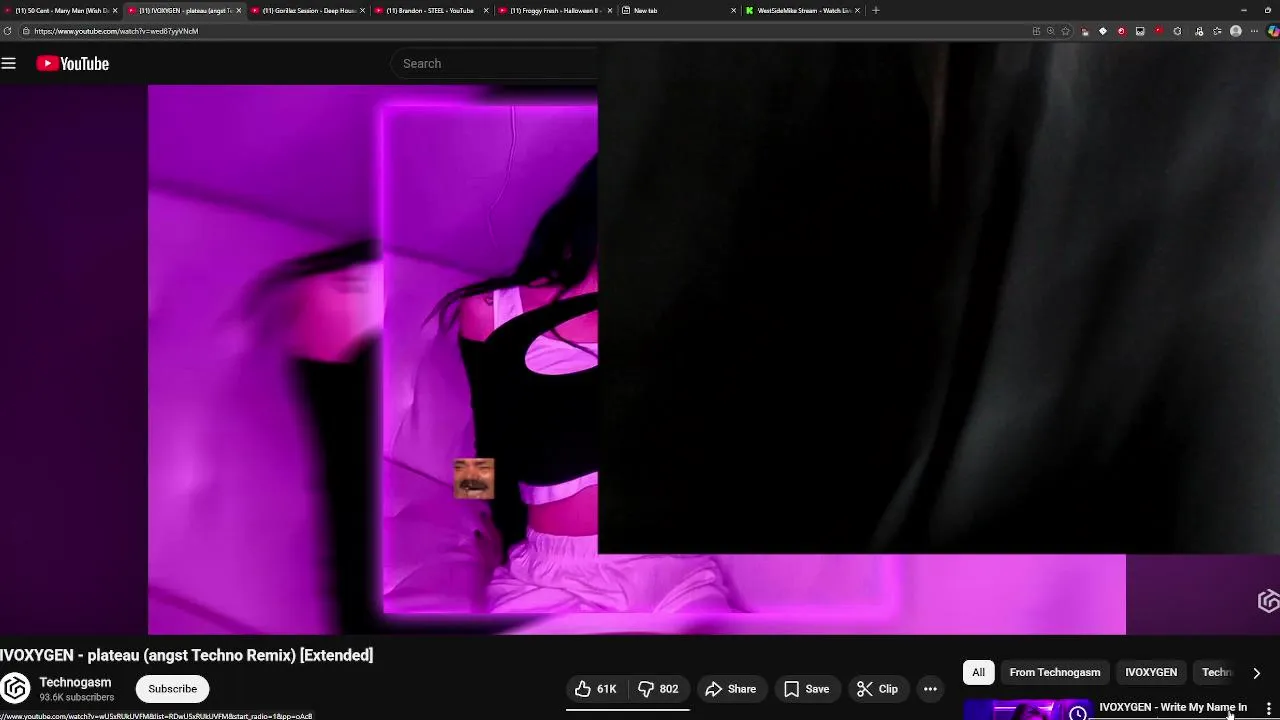Open the Technogasm channel avatar

click(x=14, y=689)
